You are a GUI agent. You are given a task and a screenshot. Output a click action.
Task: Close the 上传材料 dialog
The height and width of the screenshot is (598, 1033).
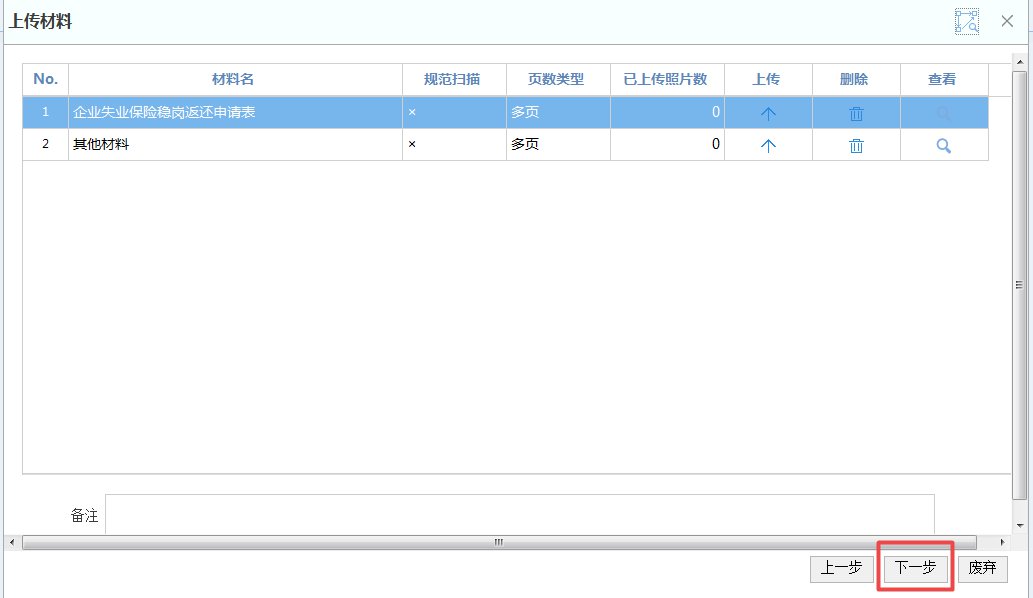(x=1007, y=21)
